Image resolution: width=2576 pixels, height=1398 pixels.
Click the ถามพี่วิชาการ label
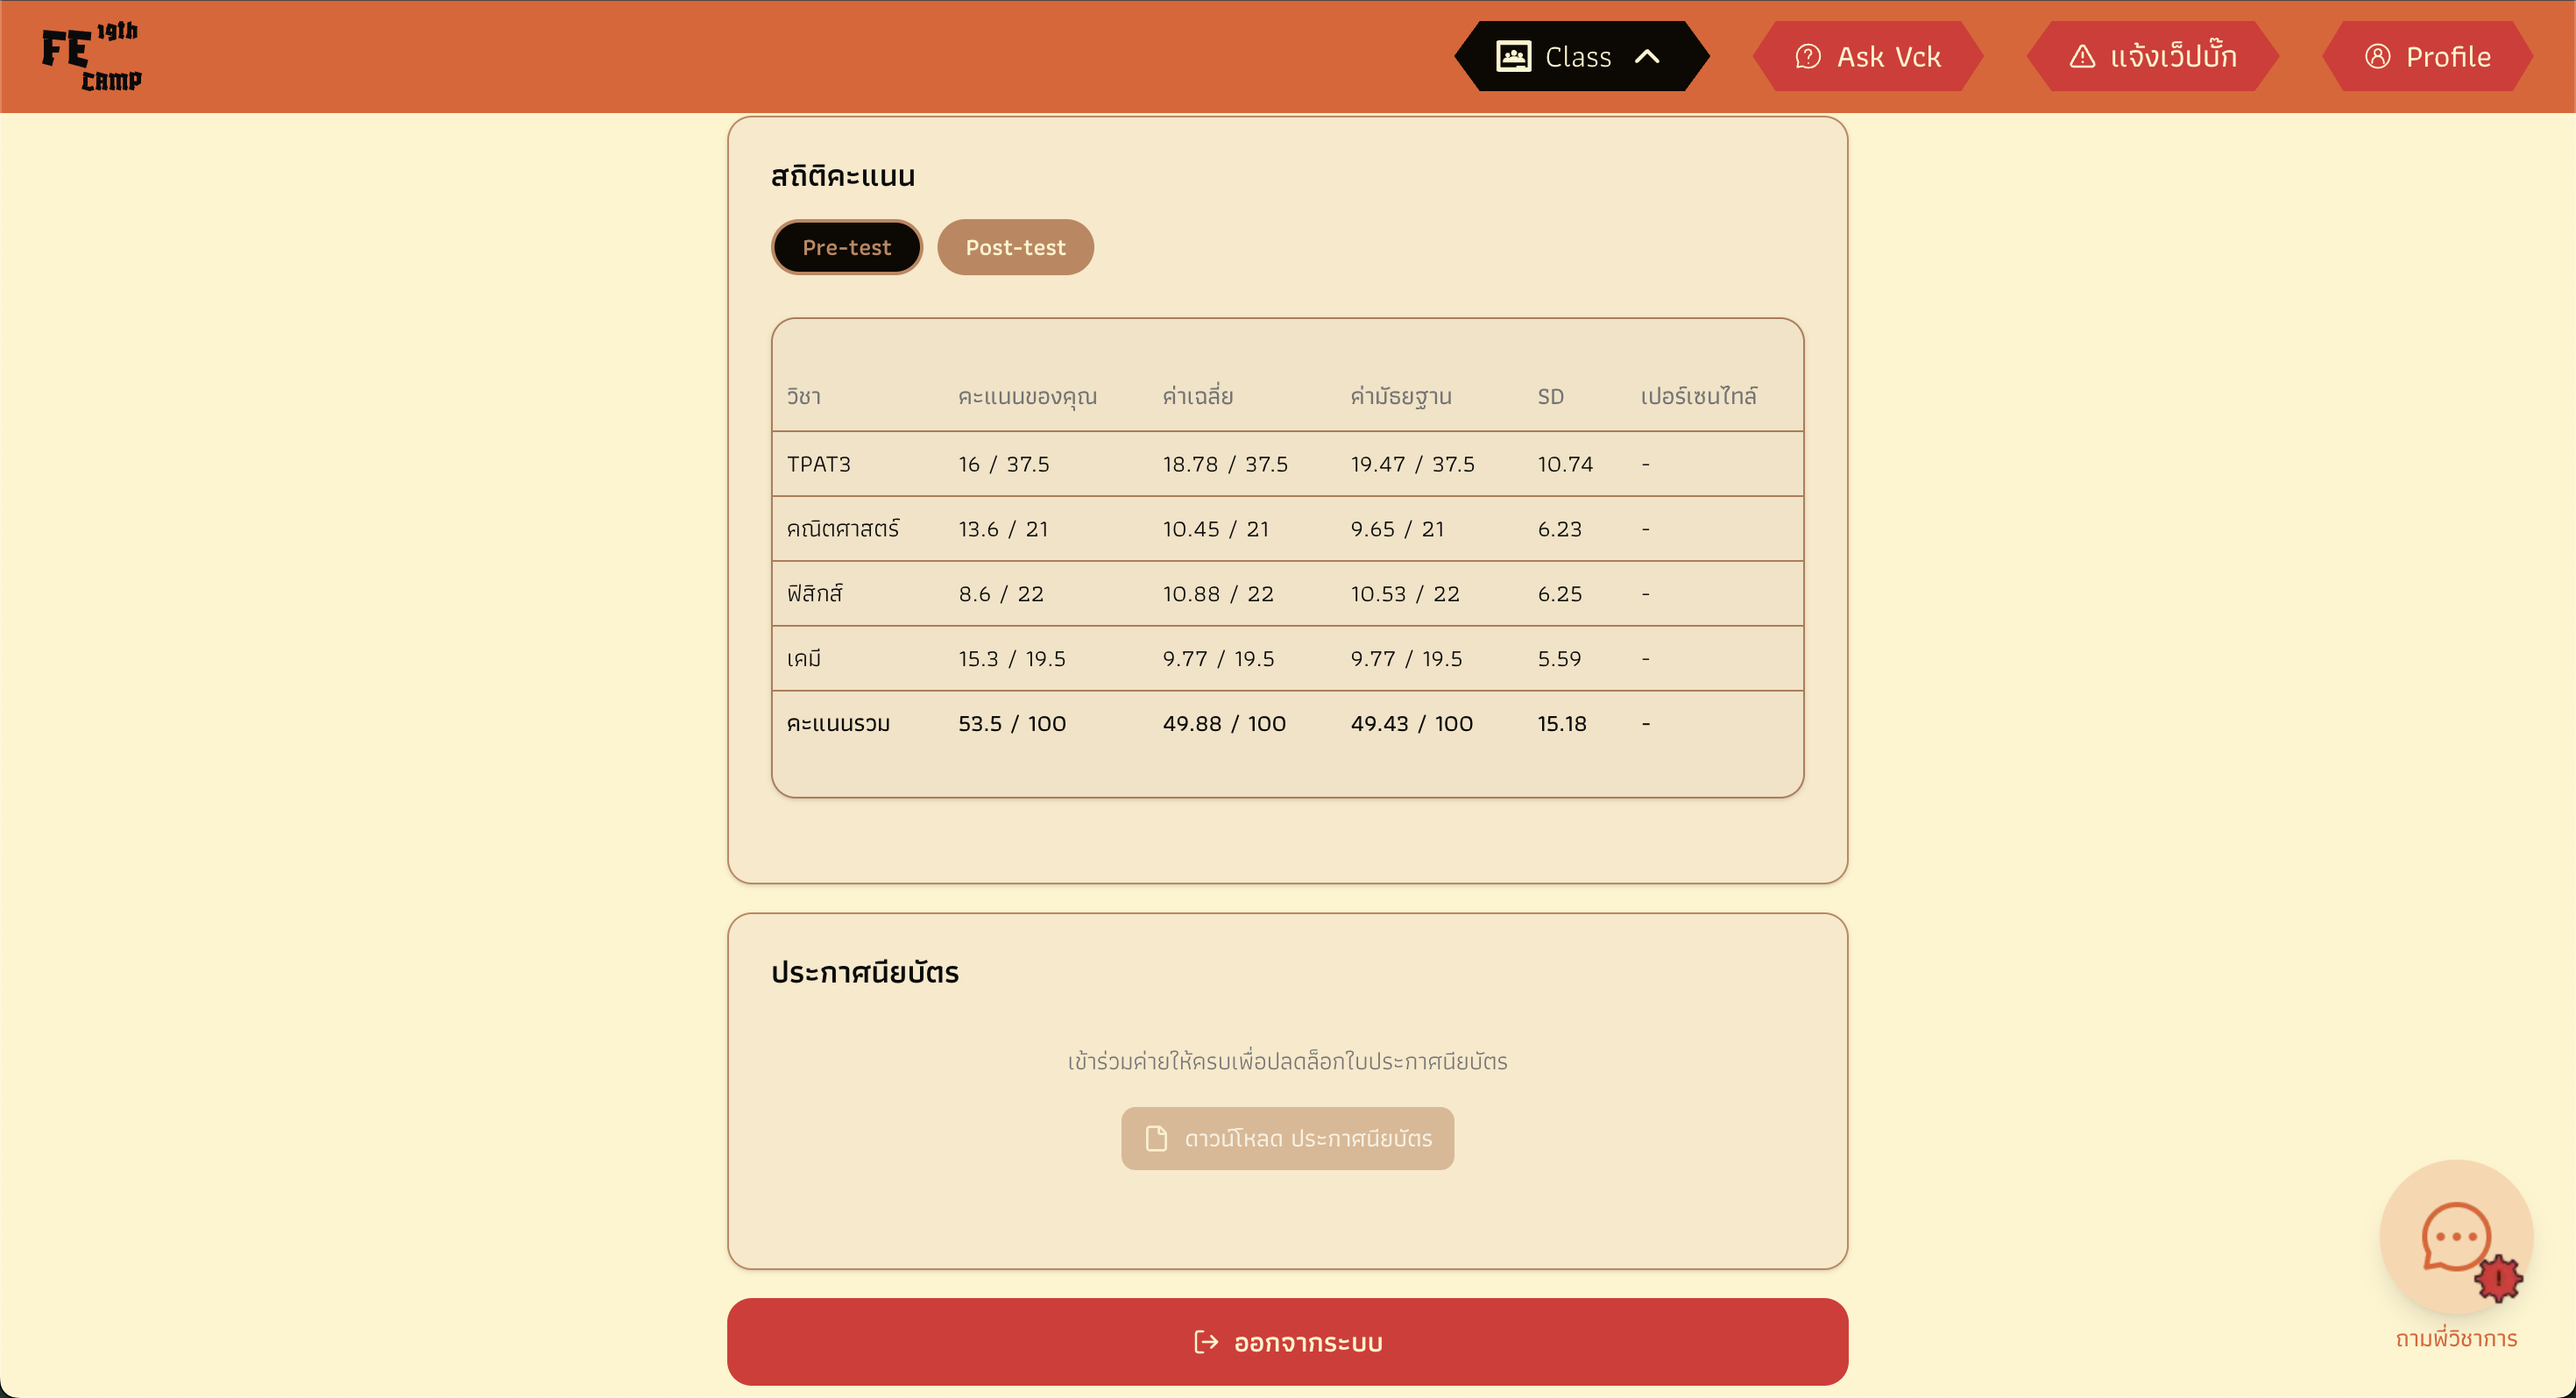coord(2456,1338)
